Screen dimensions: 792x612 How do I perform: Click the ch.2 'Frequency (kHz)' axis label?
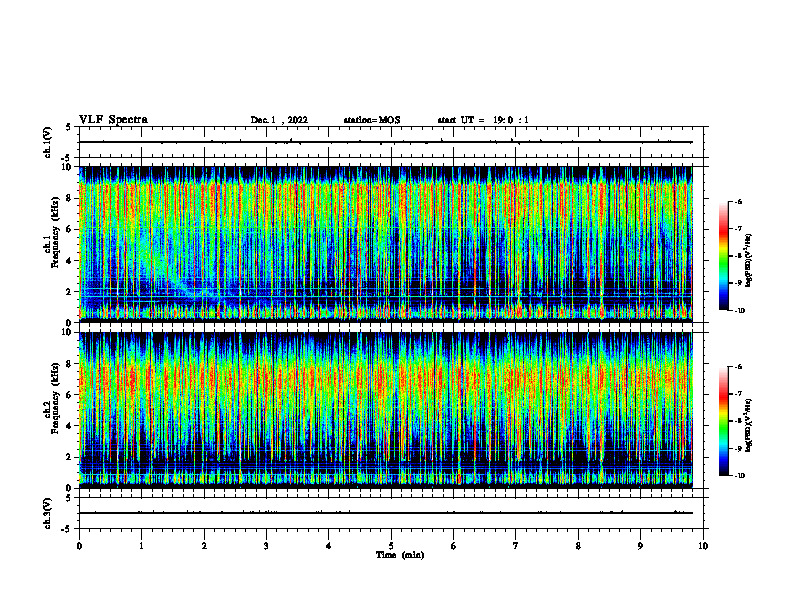tap(55, 398)
